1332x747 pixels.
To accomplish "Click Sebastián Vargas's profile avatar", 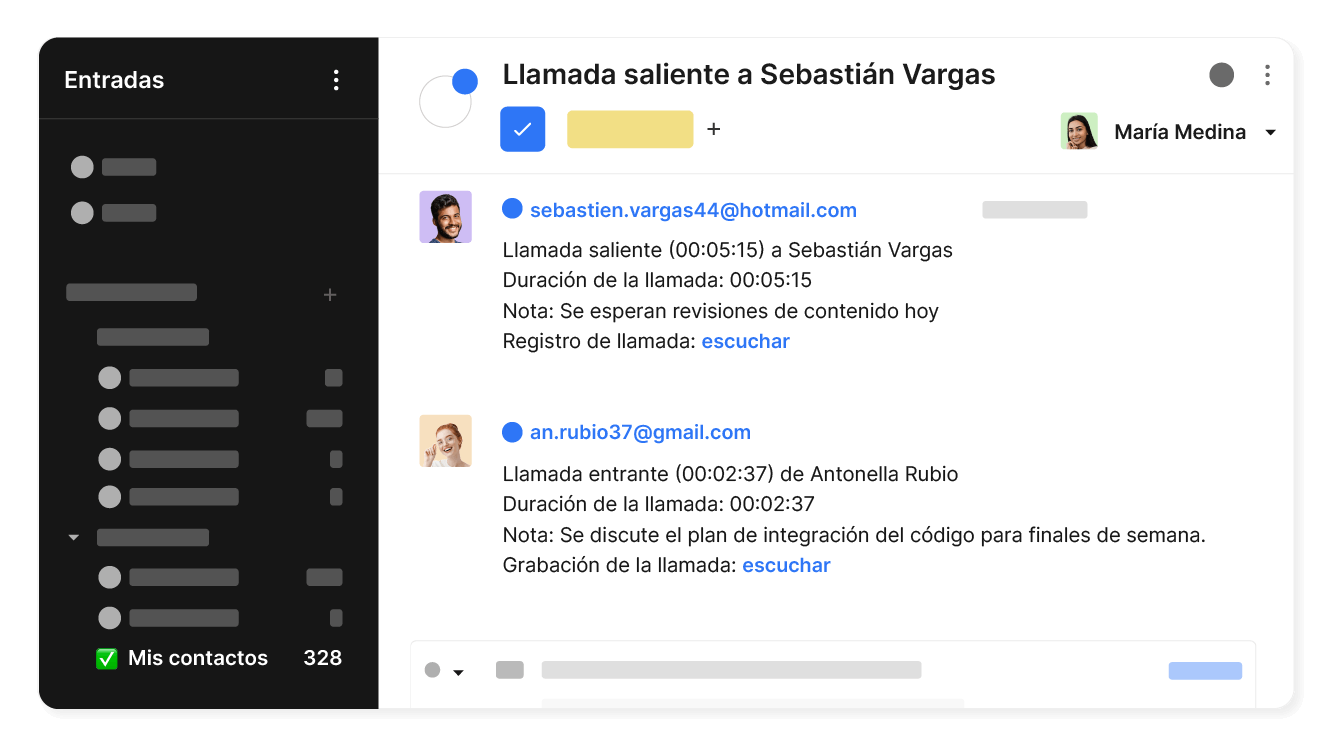I will point(445,216).
